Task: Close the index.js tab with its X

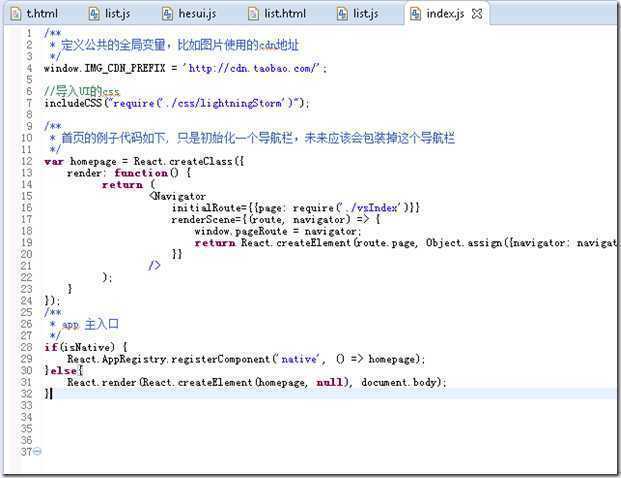Action: click(477, 14)
